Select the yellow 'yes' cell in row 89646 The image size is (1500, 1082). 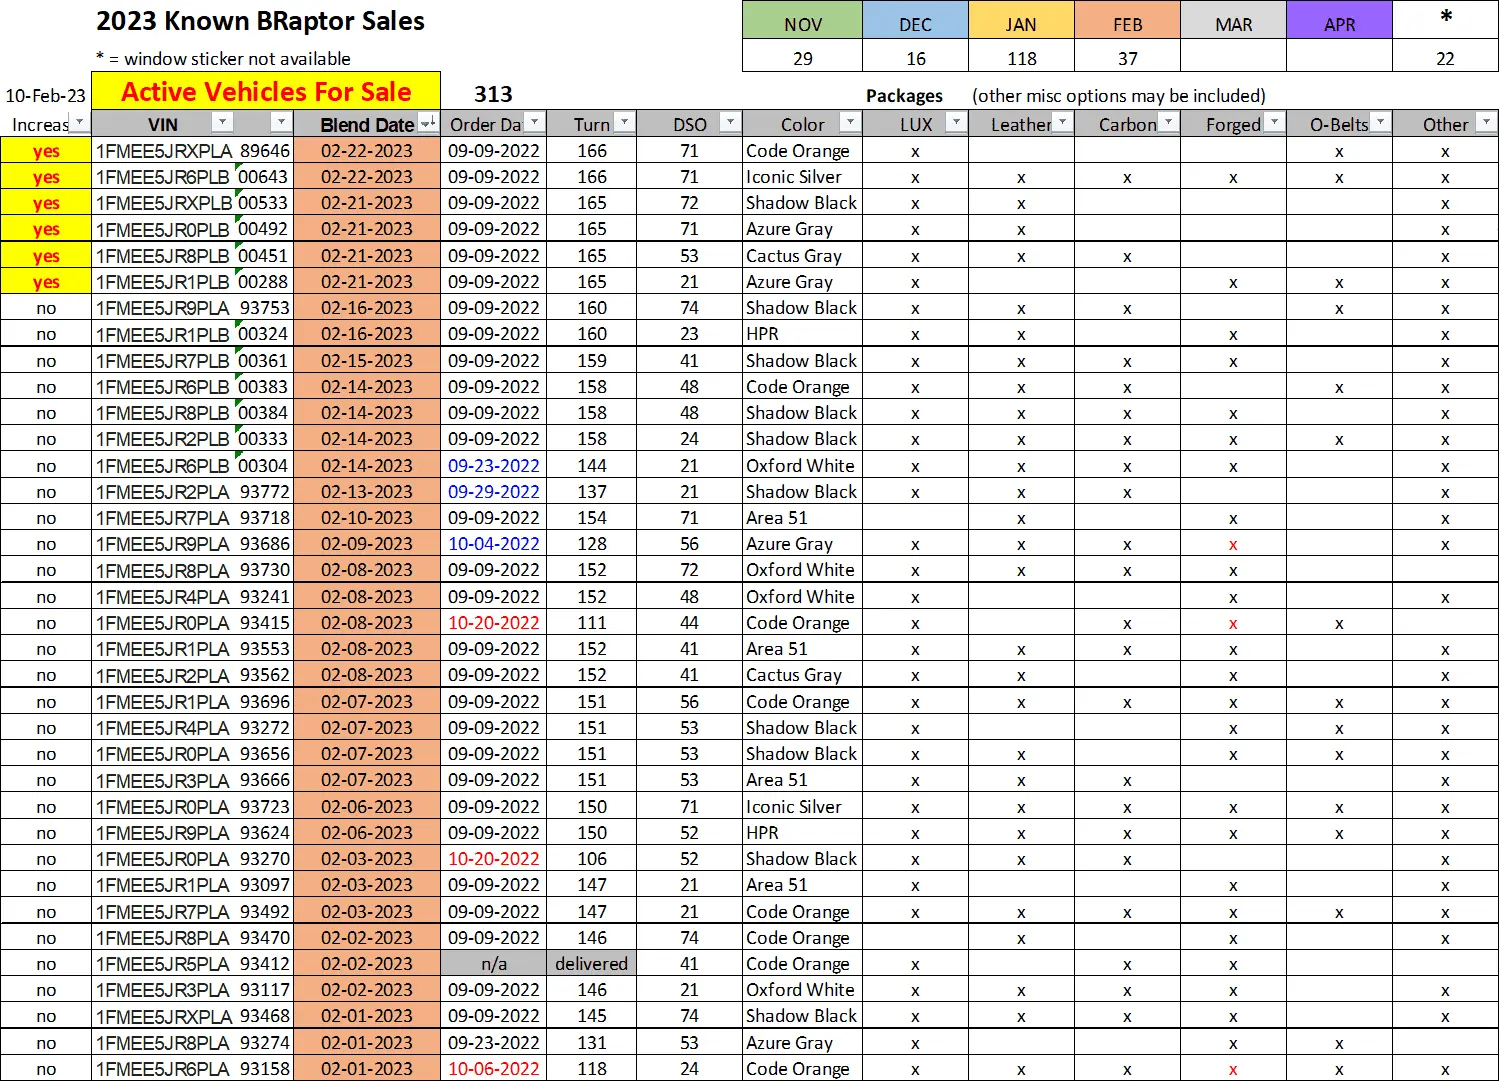[46, 151]
